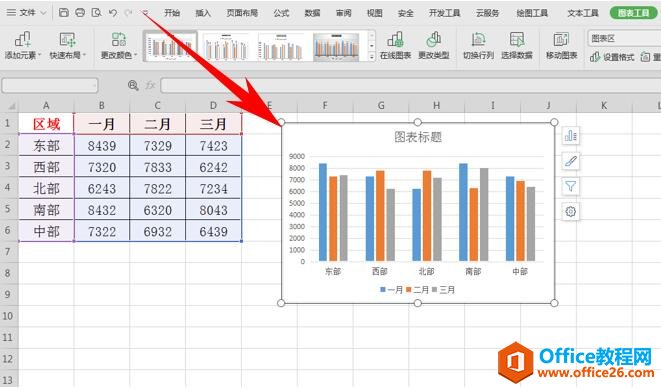Select column A header
Image resolution: width=661 pixels, height=390 pixels.
click(x=46, y=105)
